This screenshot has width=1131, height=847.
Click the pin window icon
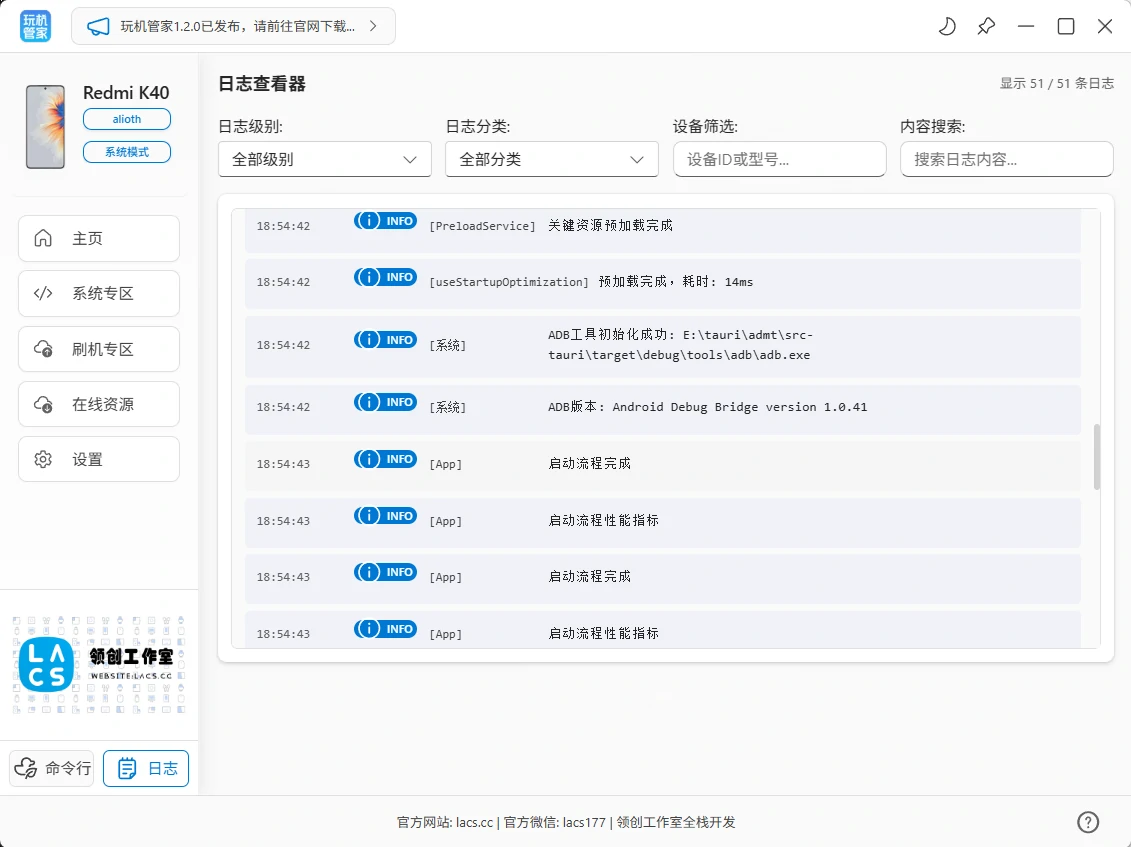[986, 27]
